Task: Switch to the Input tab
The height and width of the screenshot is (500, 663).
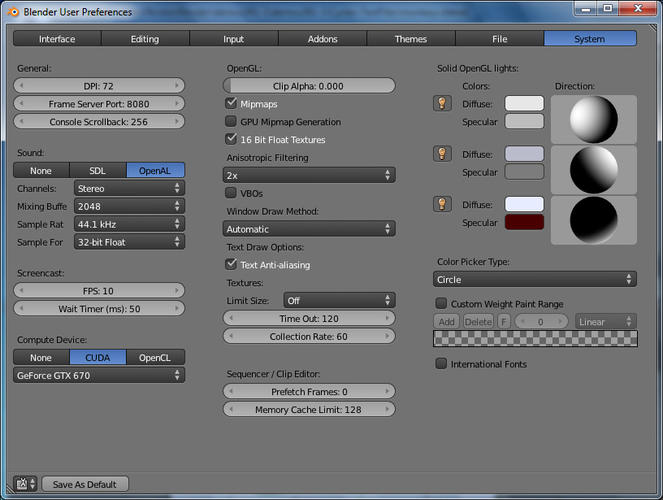Action: click(x=233, y=39)
